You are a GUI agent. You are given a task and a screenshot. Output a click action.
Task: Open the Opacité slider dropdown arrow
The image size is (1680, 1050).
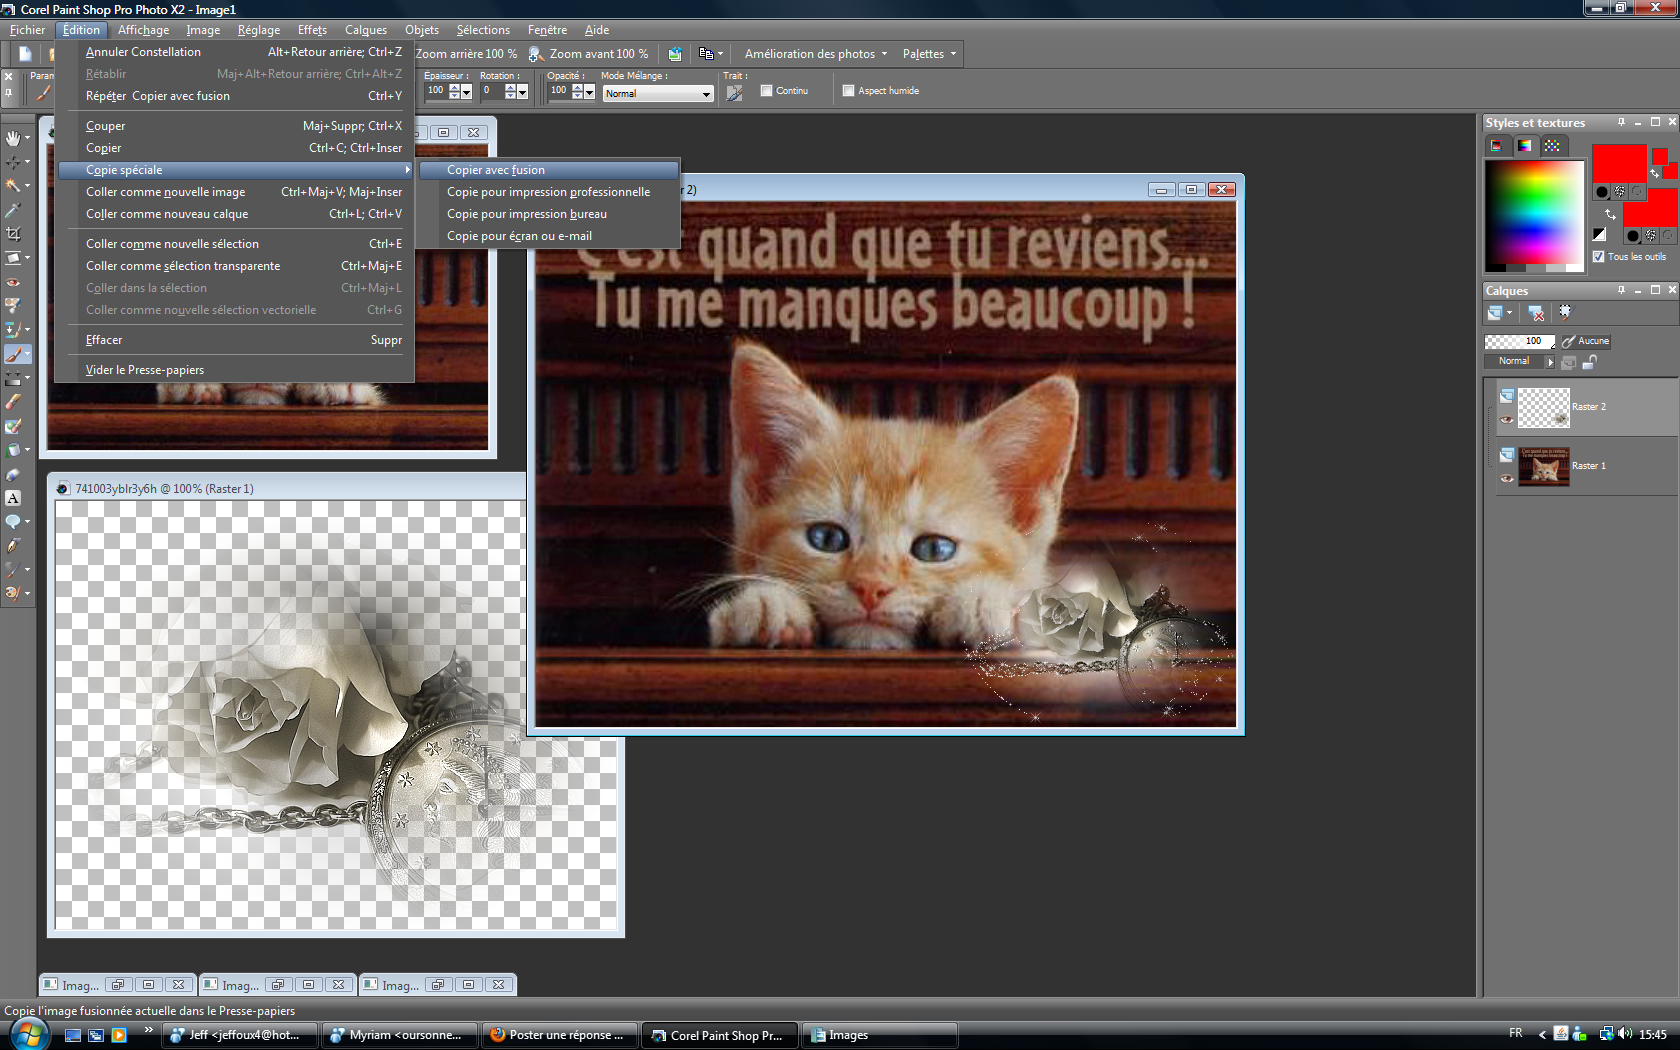(589, 92)
